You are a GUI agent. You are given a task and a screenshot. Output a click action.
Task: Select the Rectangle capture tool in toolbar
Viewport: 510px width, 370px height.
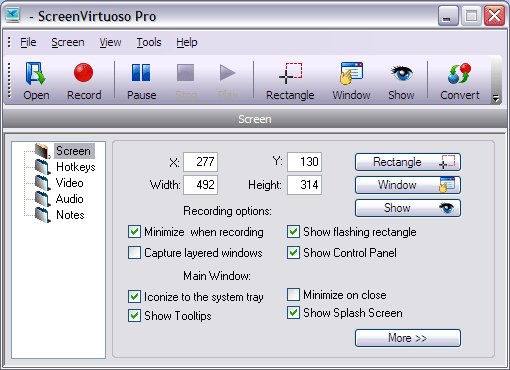tap(290, 81)
